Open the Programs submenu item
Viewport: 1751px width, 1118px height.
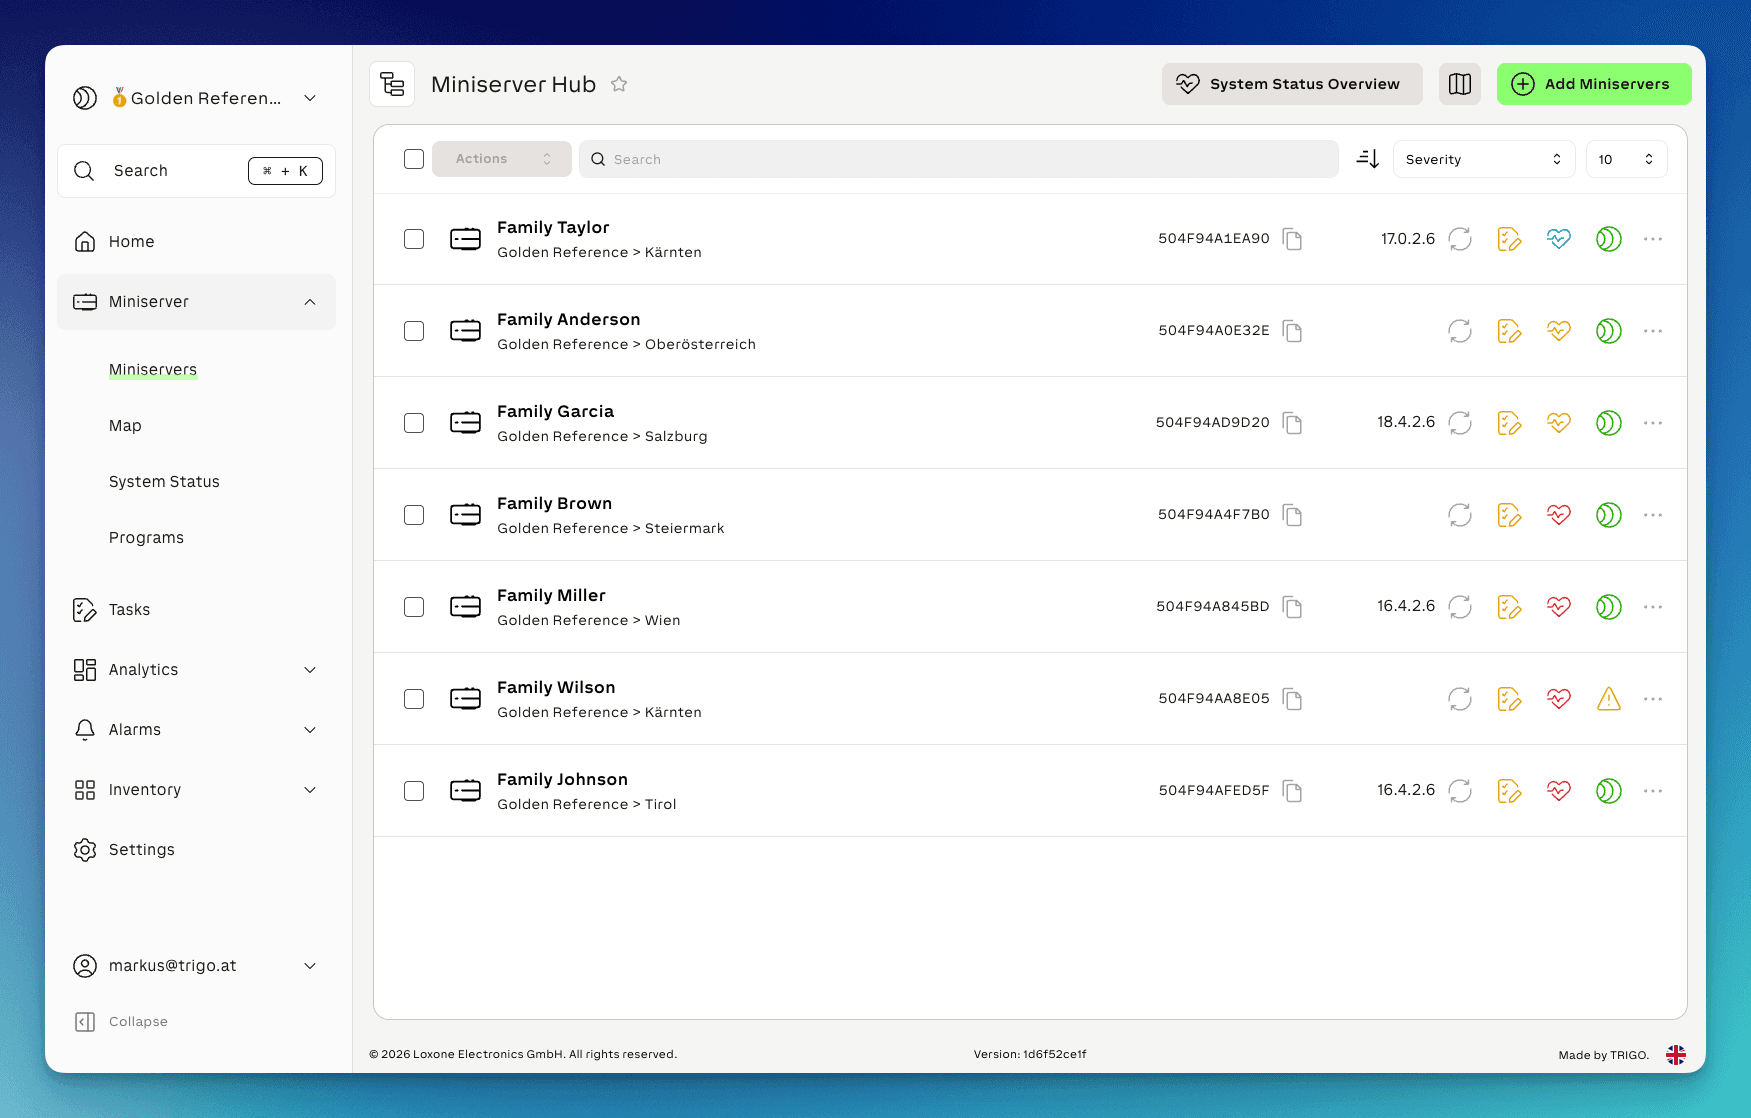click(146, 538)
